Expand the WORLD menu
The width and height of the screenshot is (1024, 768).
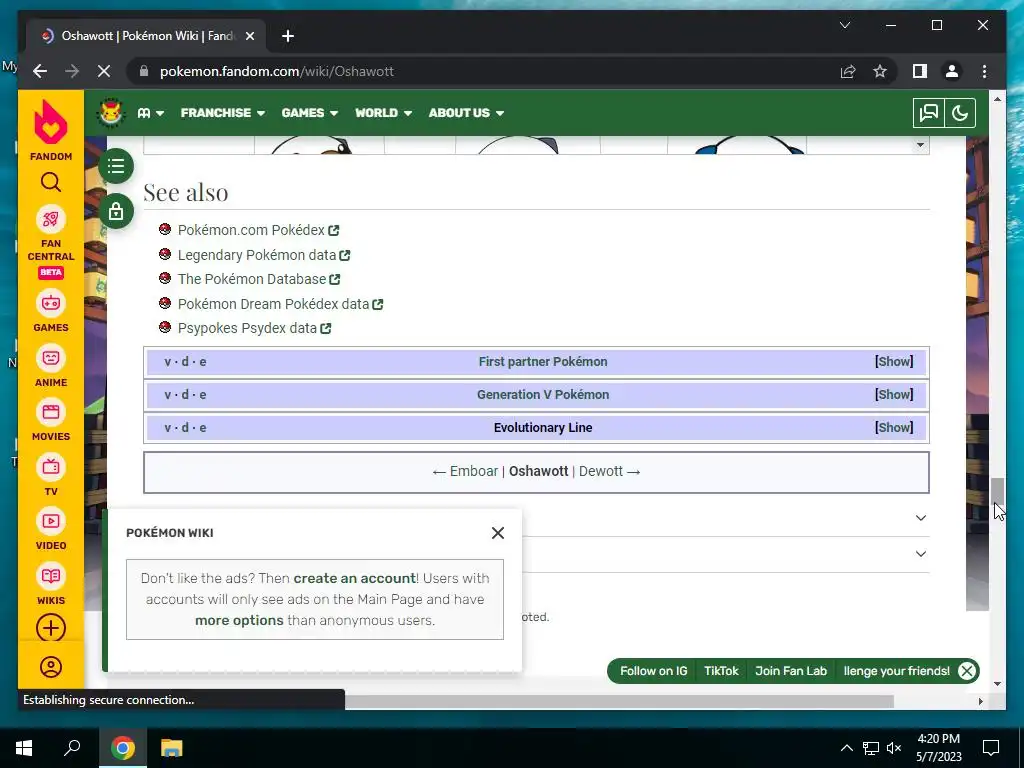[x=383, y=113]
